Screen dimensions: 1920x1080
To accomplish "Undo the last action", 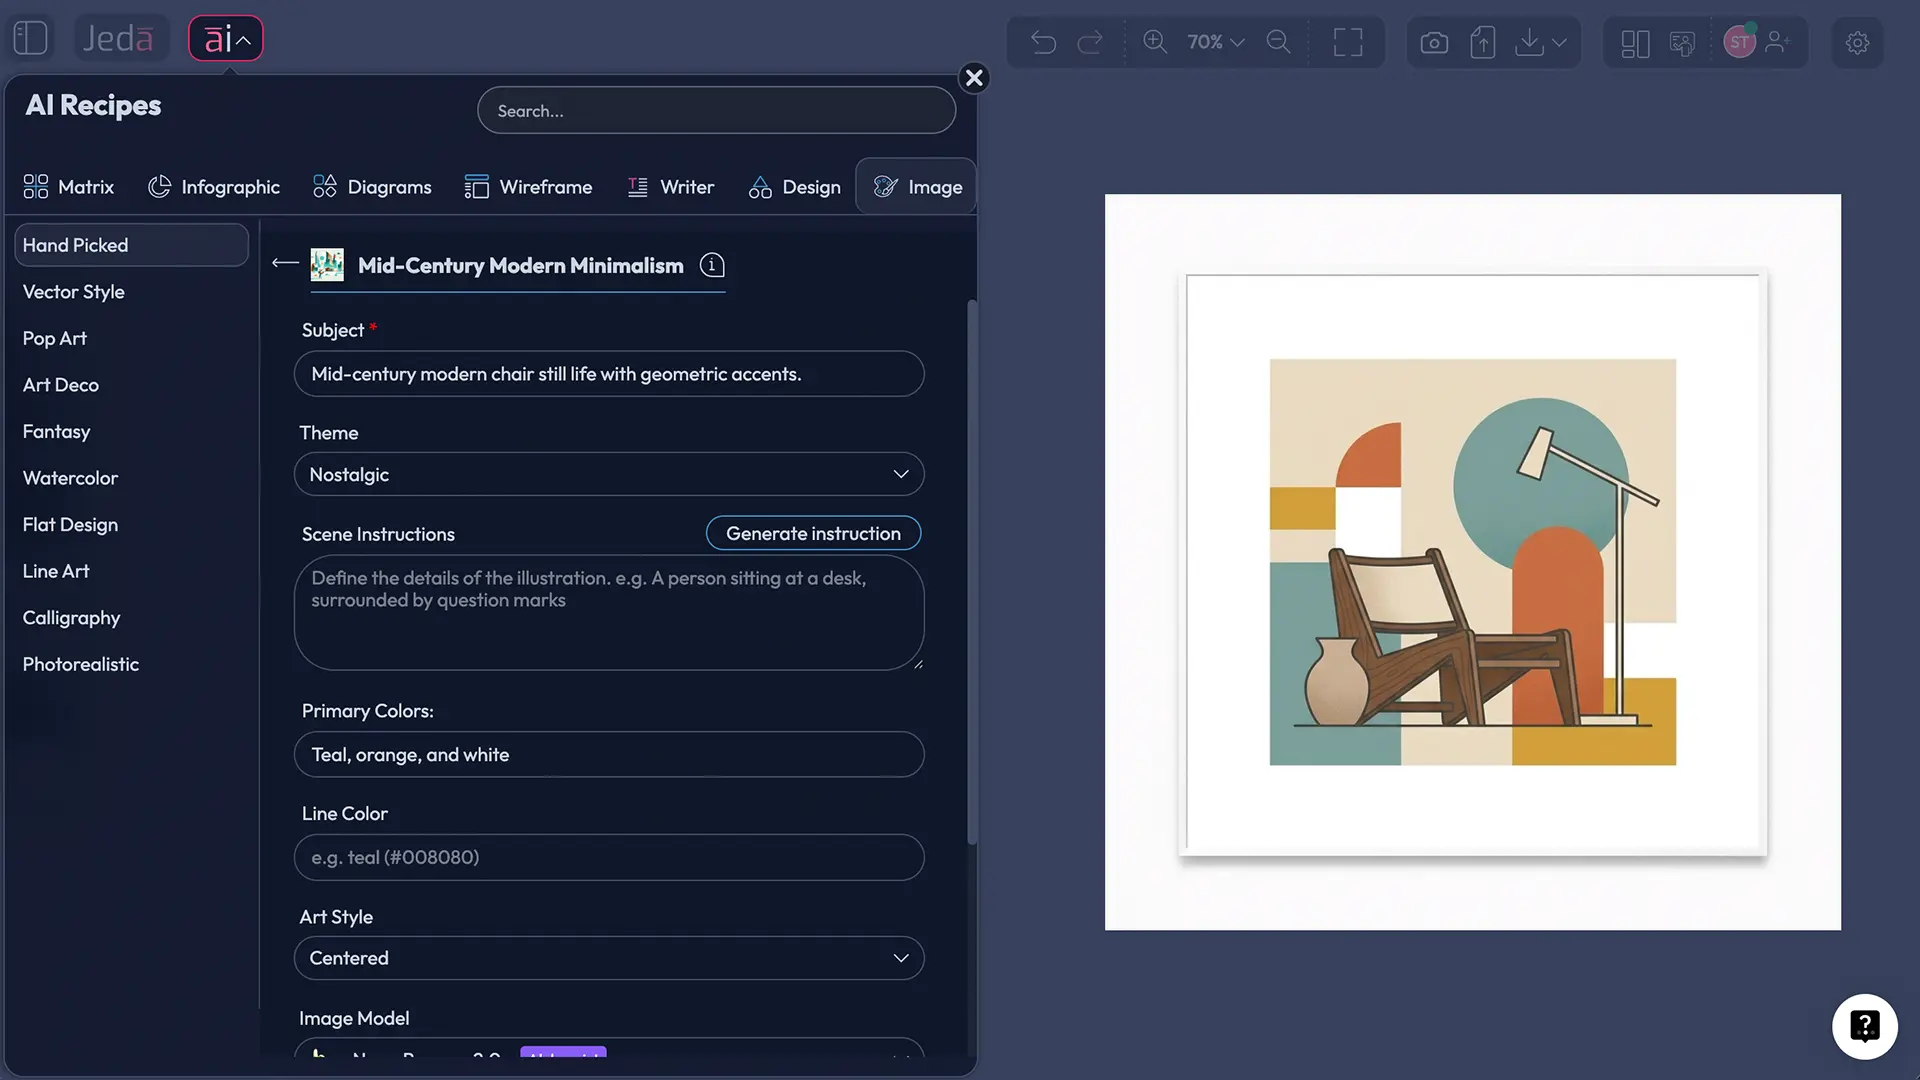I will [x=1043, y=42].
